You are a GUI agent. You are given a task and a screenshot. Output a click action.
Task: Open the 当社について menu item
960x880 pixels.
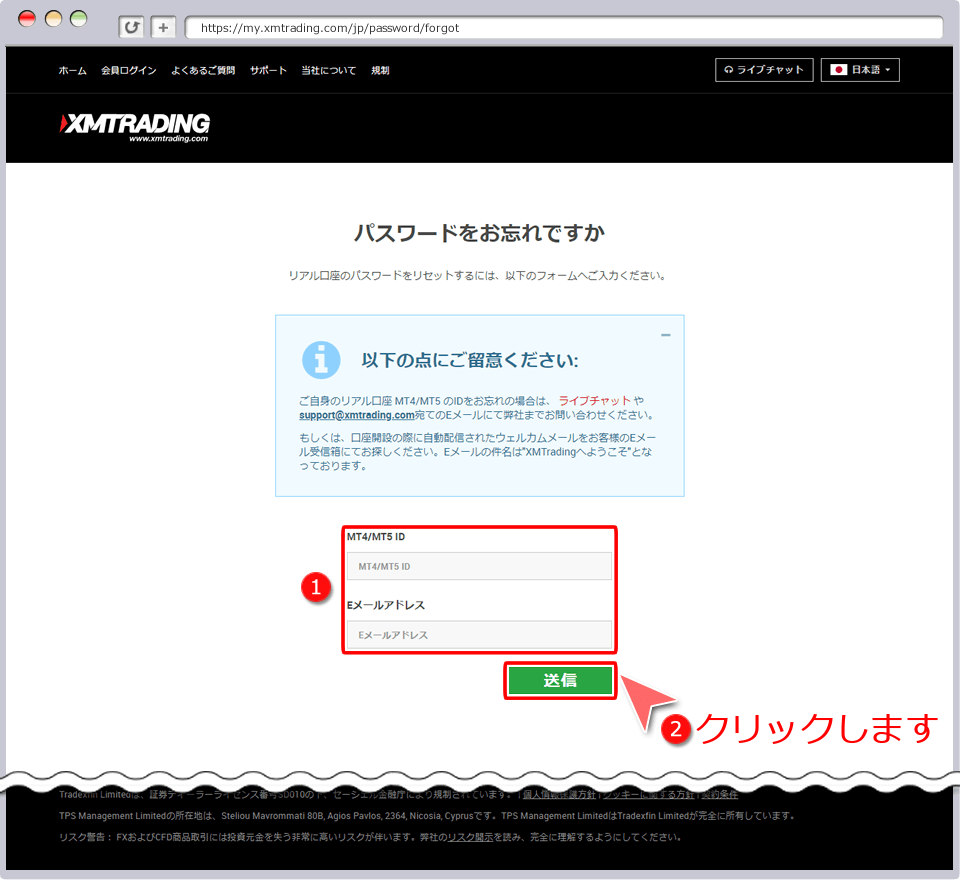pos(329,70)
